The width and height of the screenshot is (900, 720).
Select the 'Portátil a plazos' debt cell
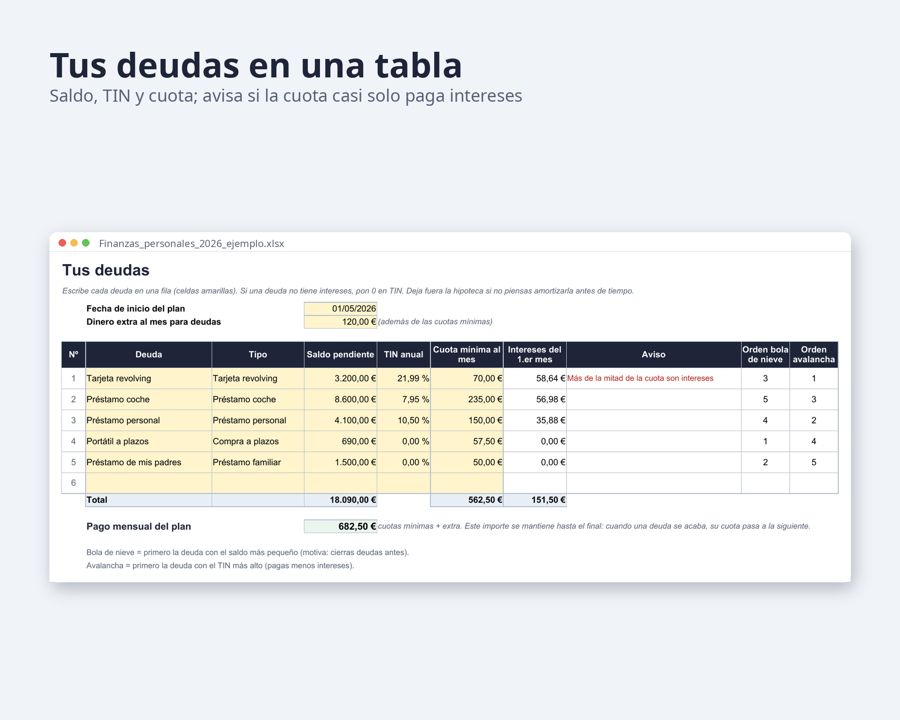click(x=149, y=441)
